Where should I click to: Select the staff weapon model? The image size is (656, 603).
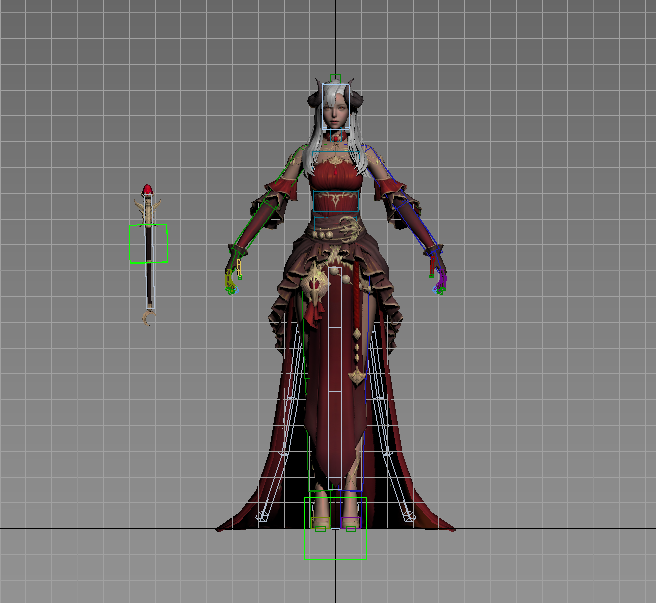(x=149, y=255)
